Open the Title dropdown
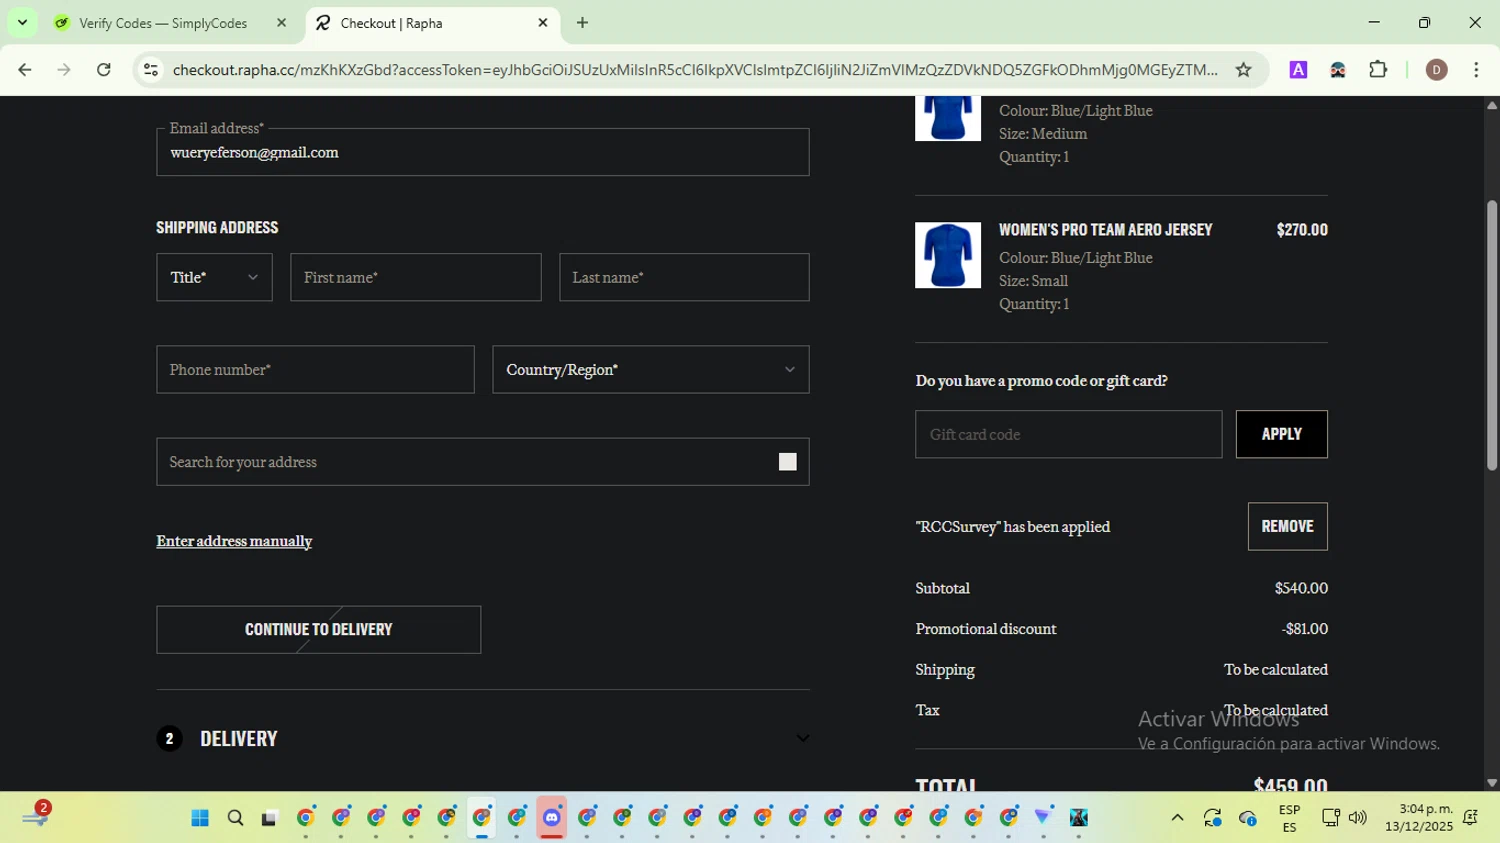 214,277
